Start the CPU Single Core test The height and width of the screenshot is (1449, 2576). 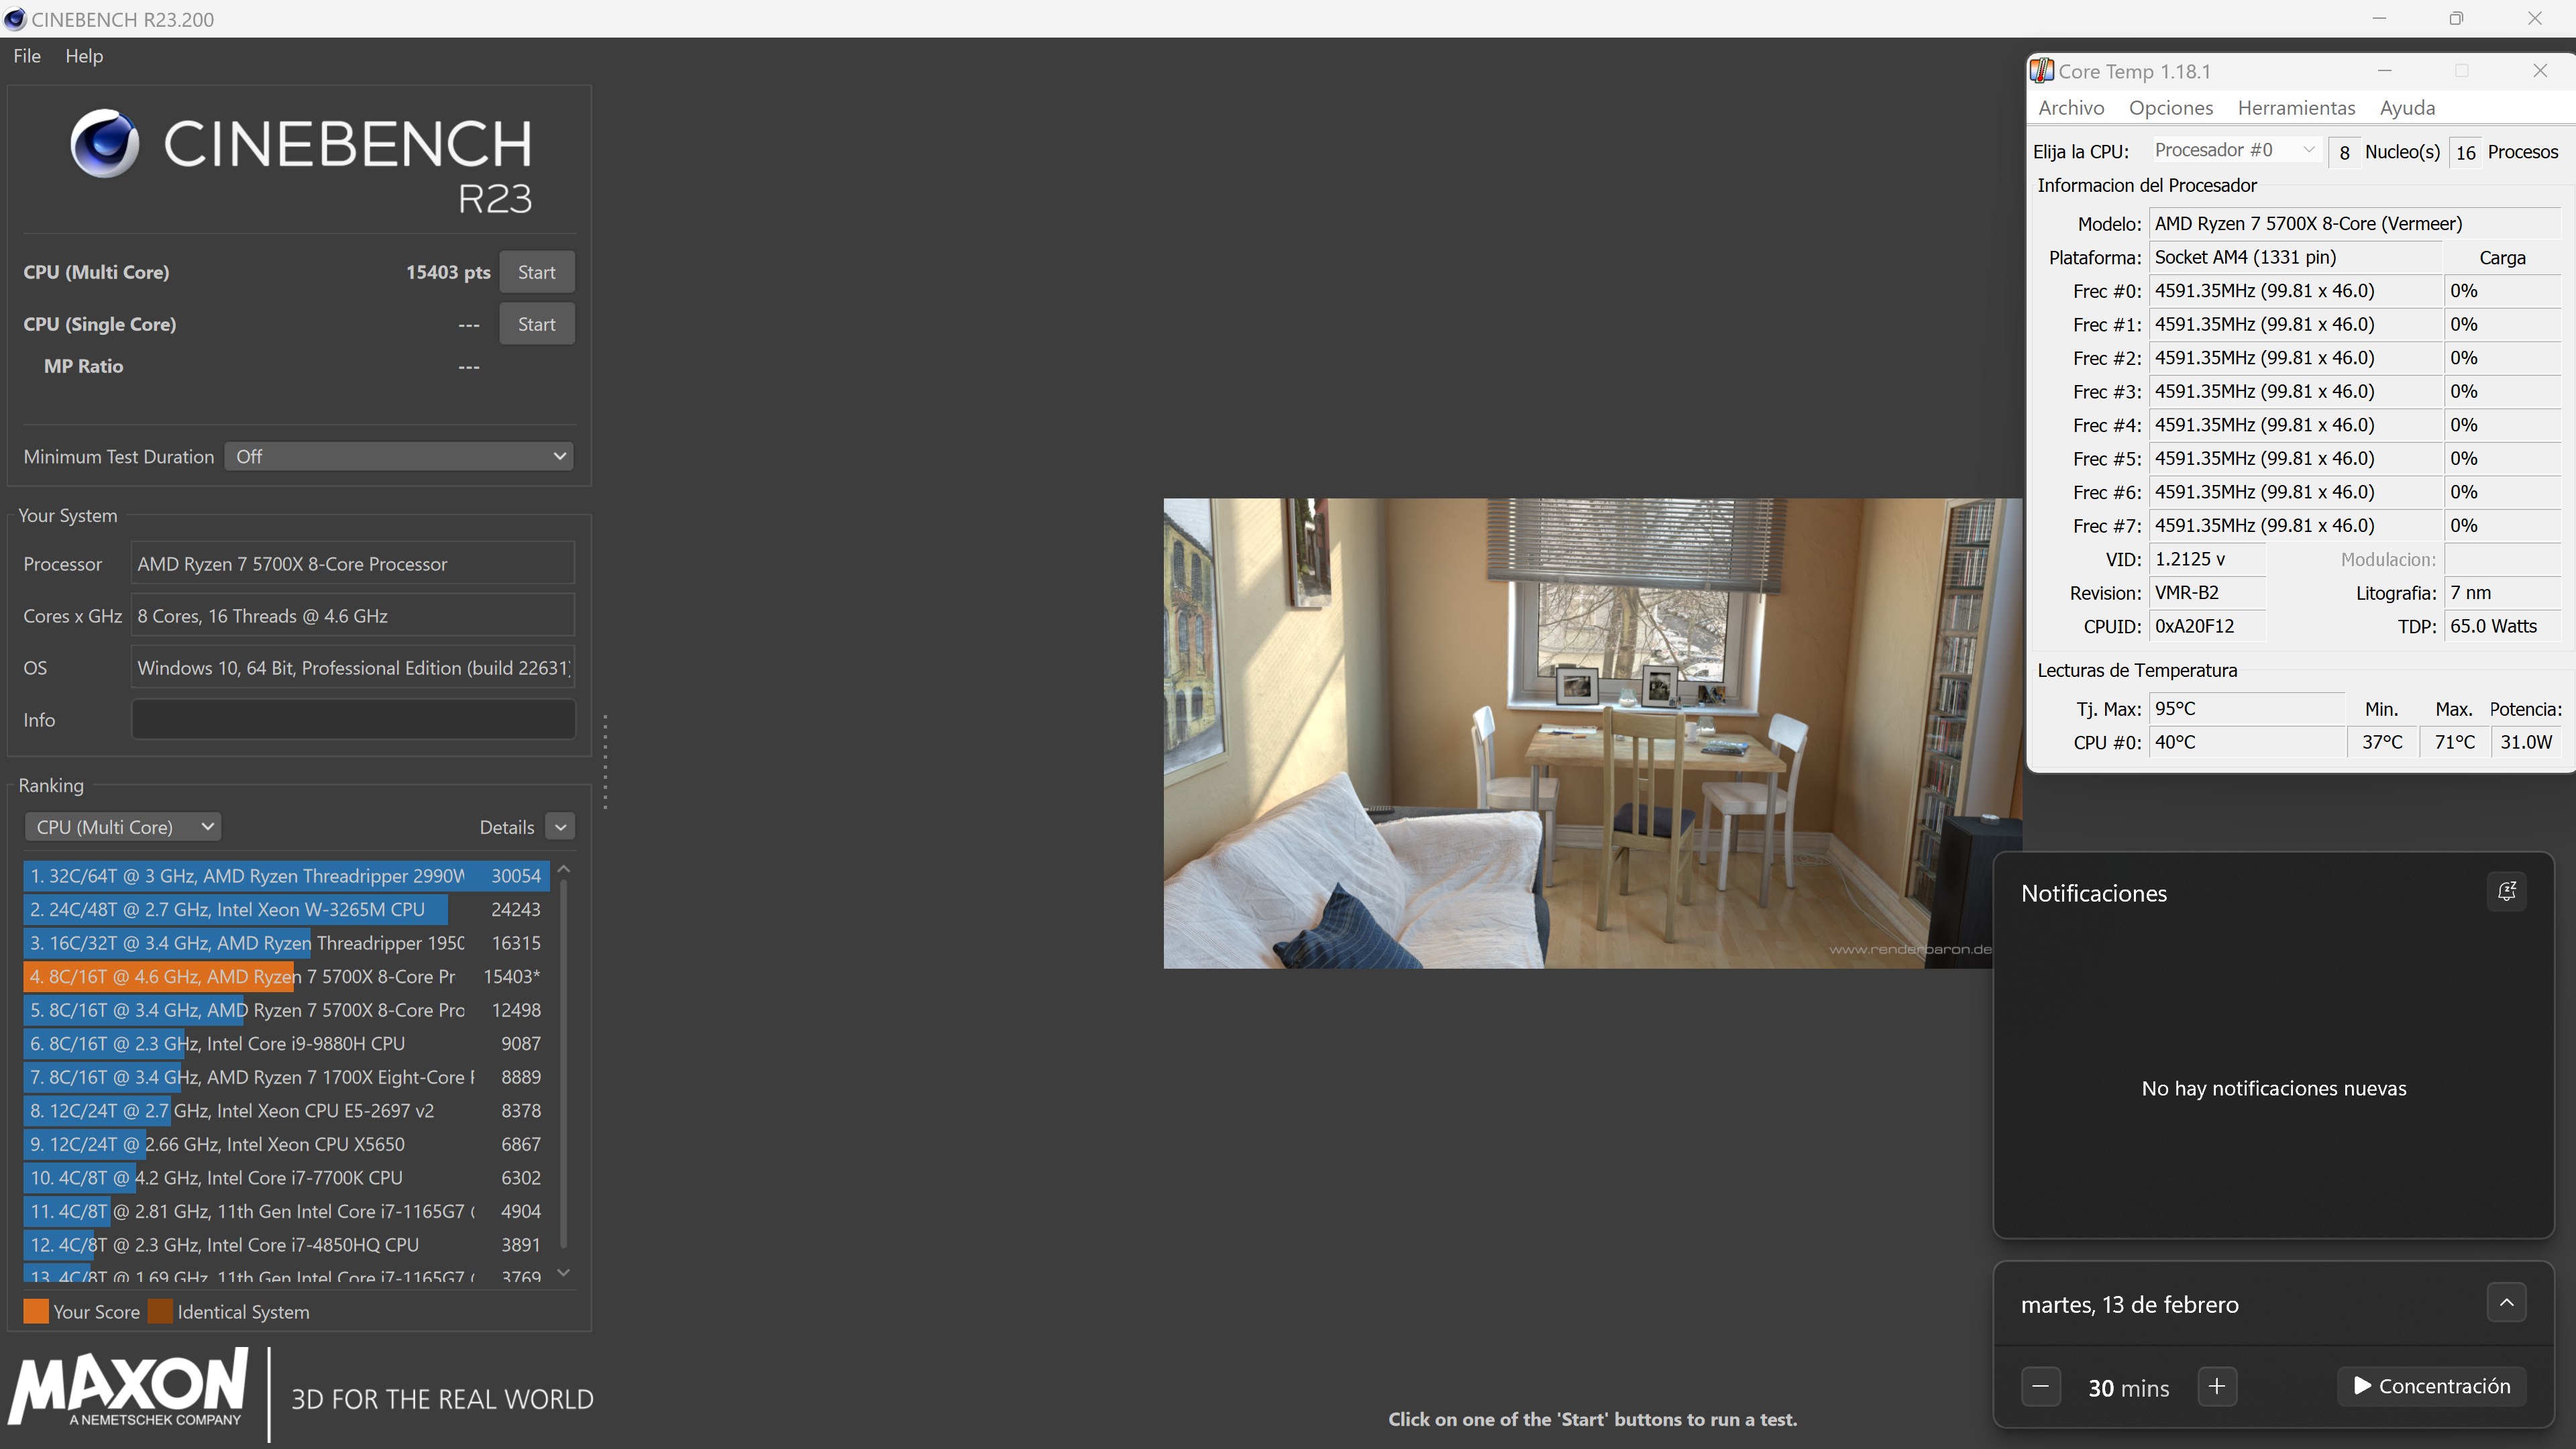click(x=536, y=324)
